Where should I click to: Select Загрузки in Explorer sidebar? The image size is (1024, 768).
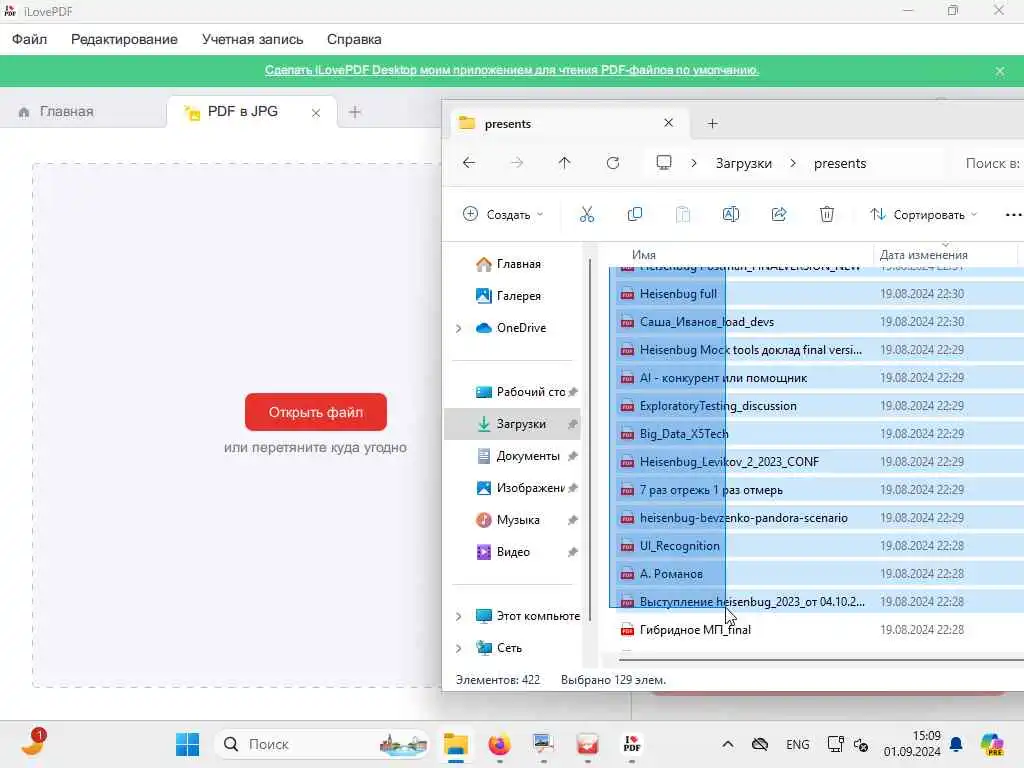pos(512,424)
